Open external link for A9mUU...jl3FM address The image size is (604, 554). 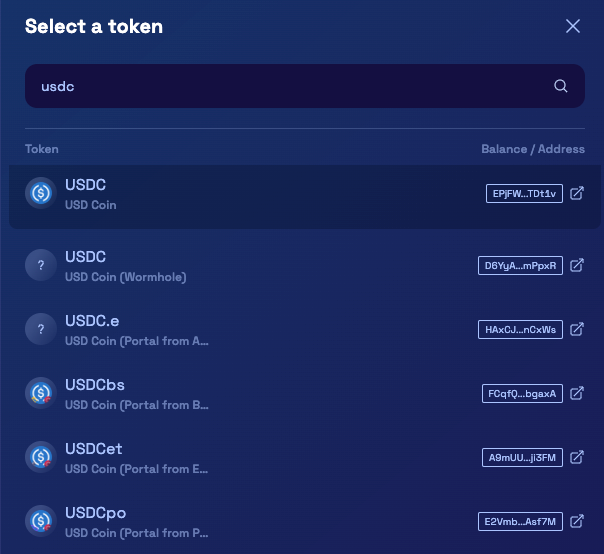click(x=577, y=457)
